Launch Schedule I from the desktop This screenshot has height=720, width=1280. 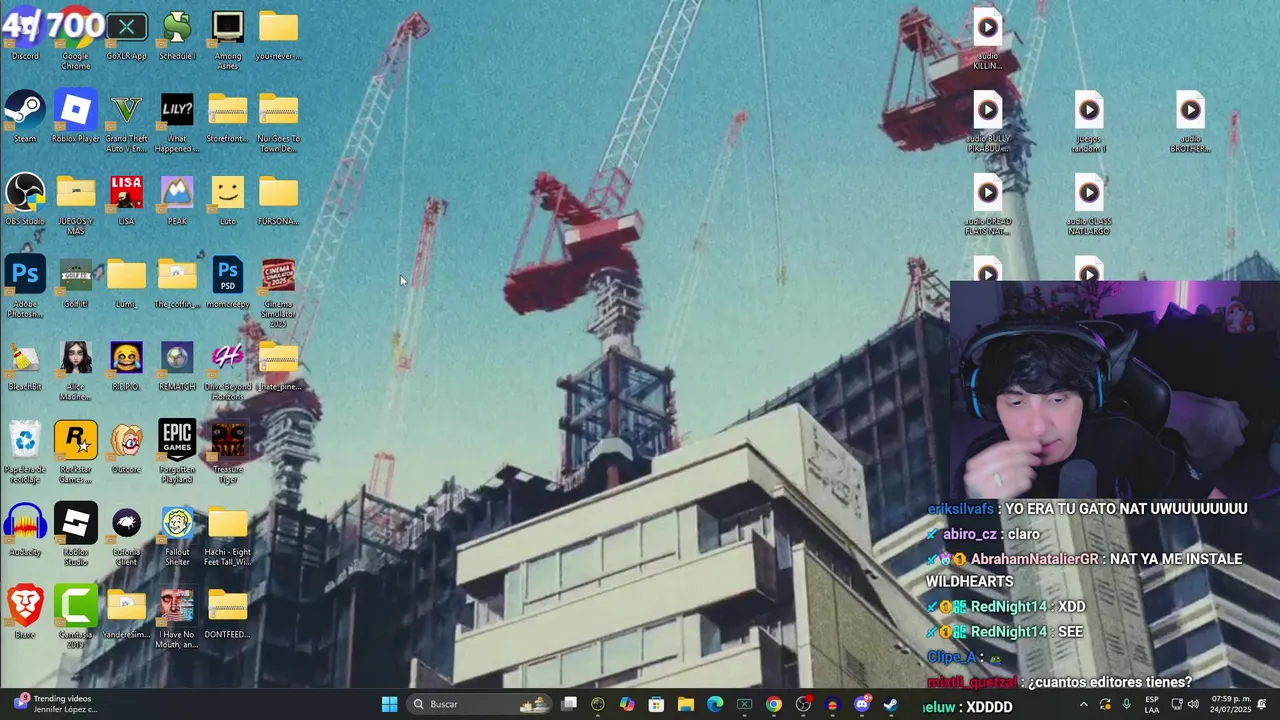pos(177,35)
